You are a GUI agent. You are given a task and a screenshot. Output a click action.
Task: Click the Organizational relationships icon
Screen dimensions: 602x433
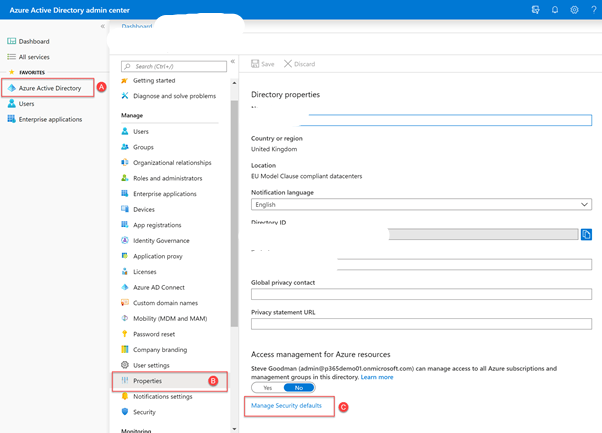(125, 162)
